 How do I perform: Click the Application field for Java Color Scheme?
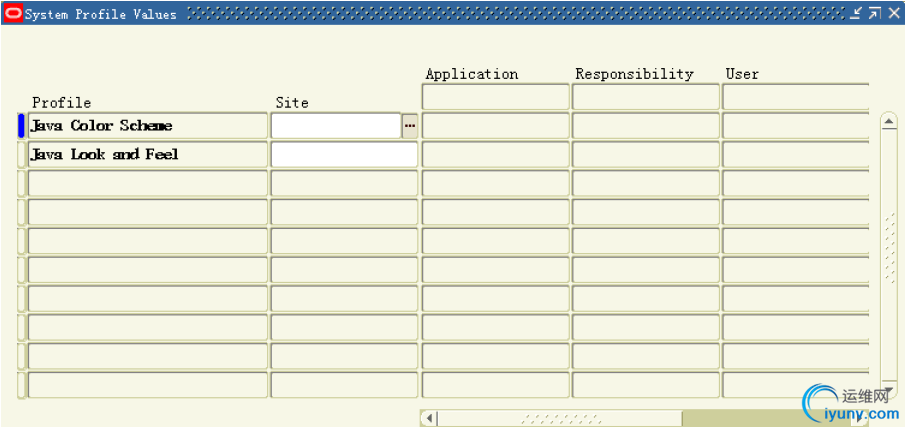coord(495,126)
